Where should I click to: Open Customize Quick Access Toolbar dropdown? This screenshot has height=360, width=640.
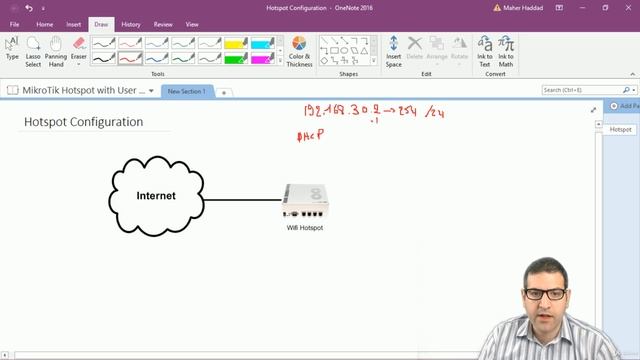pyautogui.click(x=43, y=8)
